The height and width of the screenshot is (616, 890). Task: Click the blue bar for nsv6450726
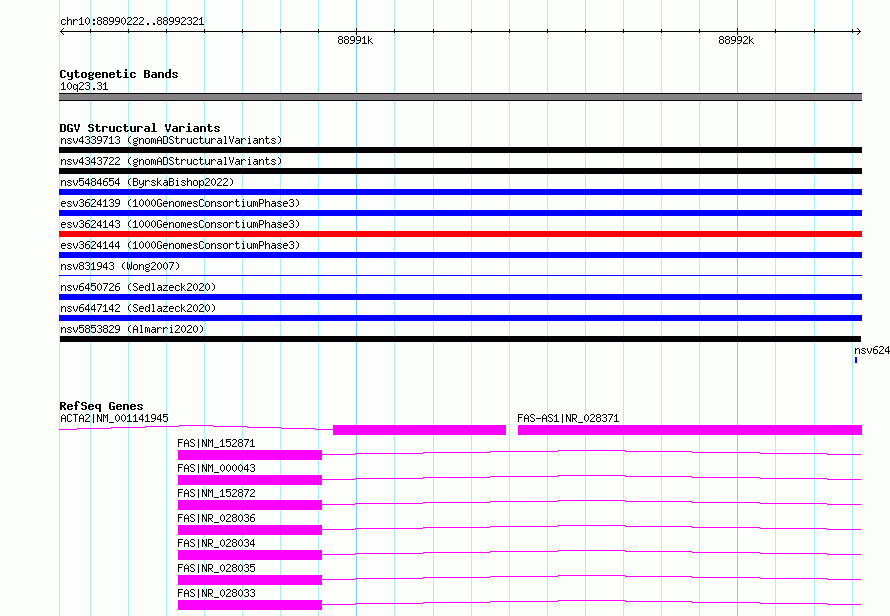[460, 297]
